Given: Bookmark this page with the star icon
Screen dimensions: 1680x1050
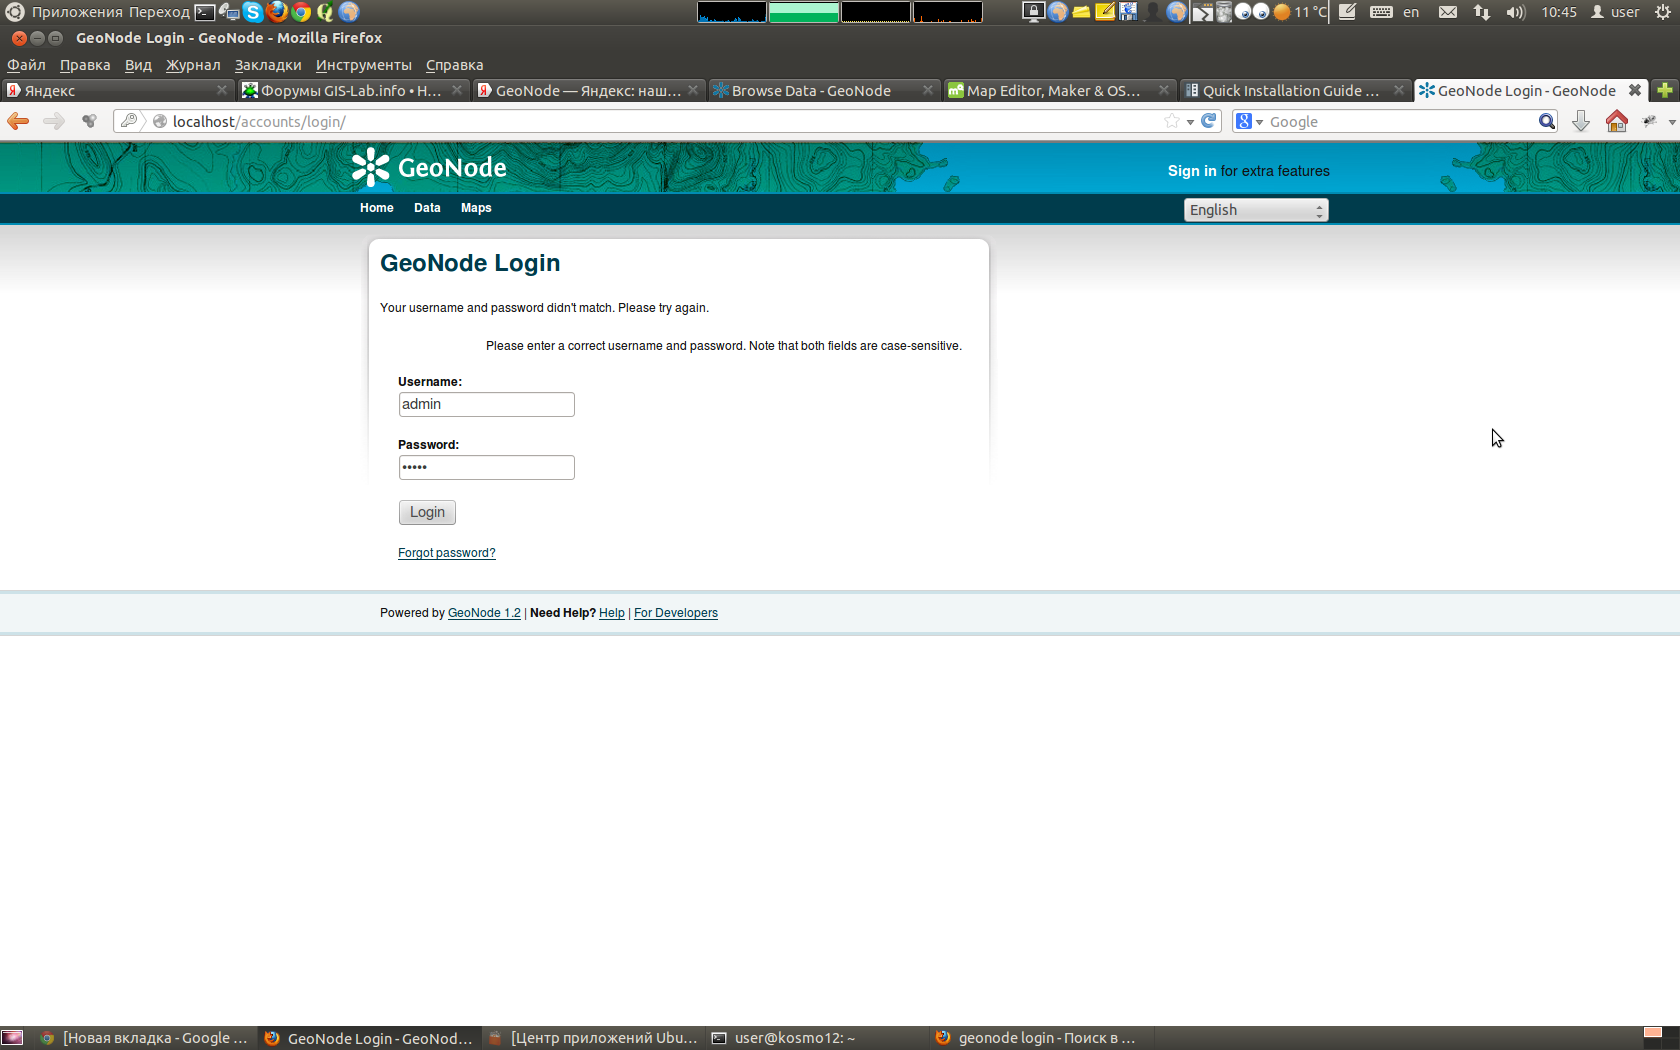Looking at the screenshot, I should (1172, 121).
